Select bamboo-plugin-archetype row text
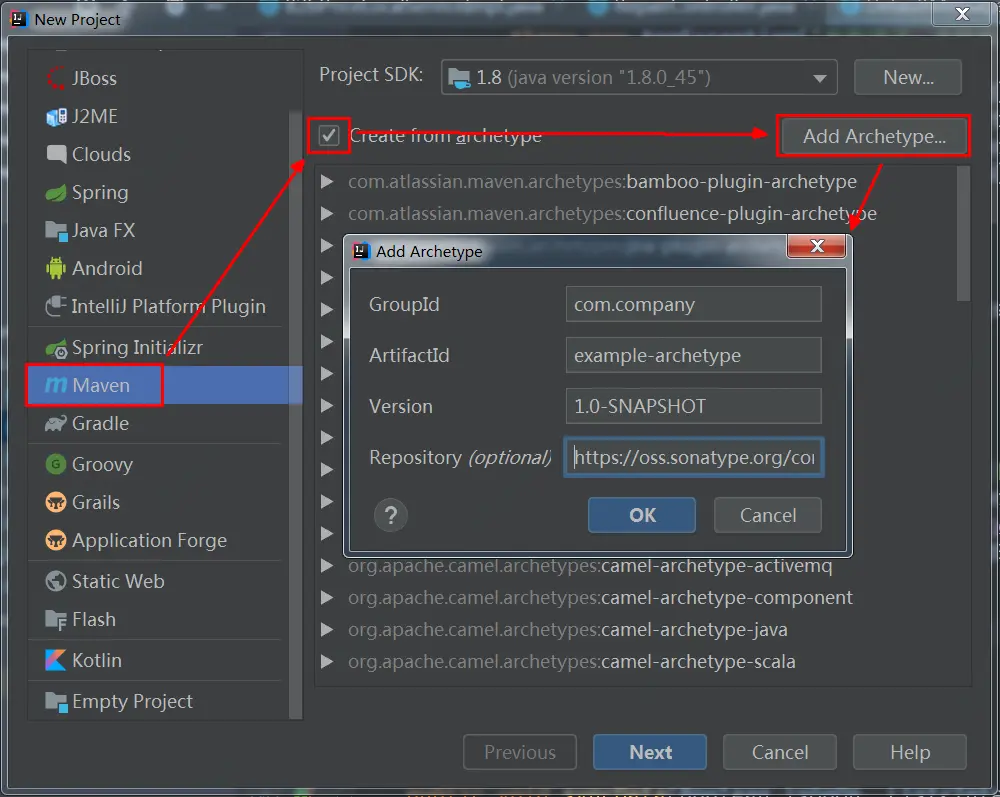This screenshot has height=797, width=1000. (602, 182)
